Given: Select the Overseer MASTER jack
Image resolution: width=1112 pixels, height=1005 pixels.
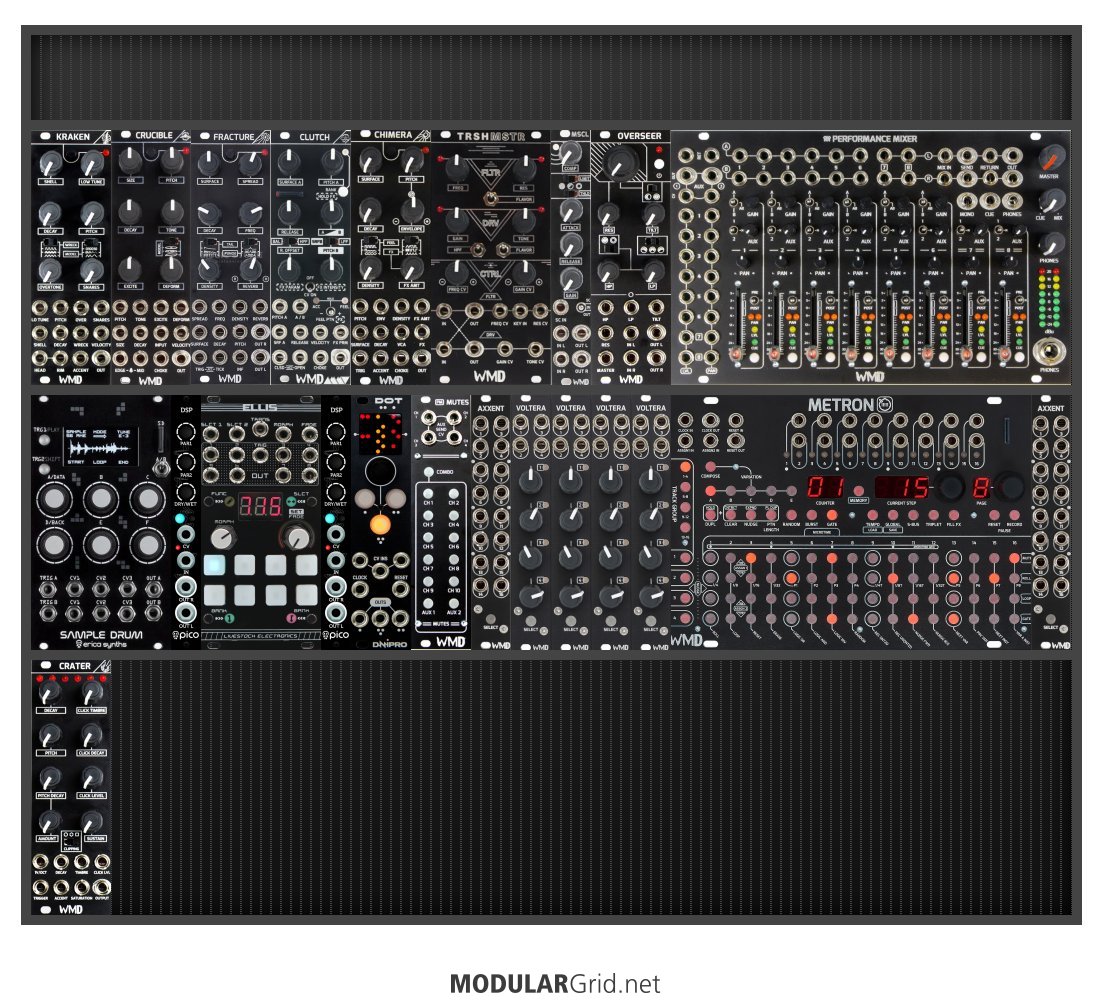Looking at the screenshot, I should pos(605,358).
